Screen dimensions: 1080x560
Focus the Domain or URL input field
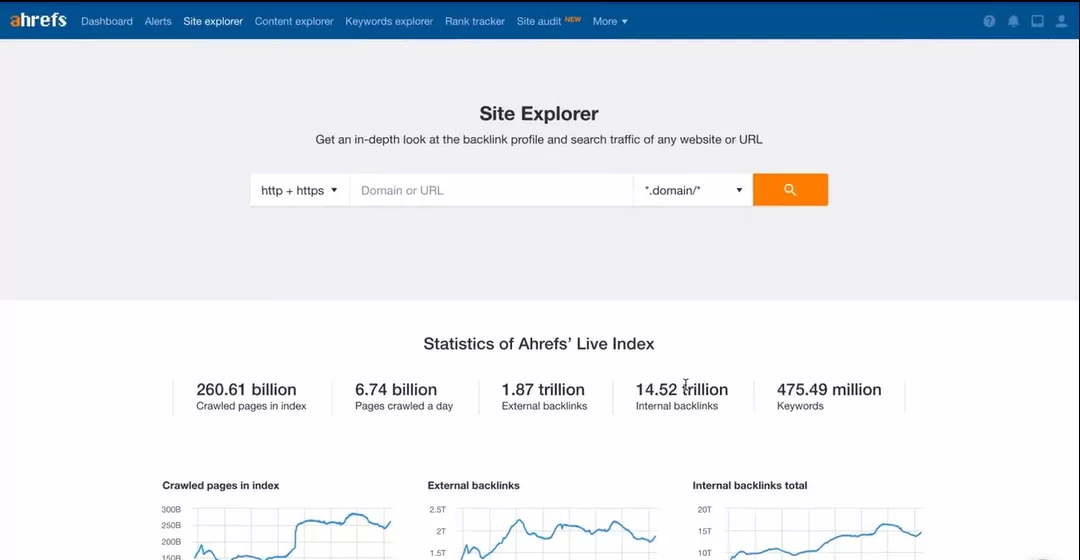pyautogui.click(x=491, y=190)
